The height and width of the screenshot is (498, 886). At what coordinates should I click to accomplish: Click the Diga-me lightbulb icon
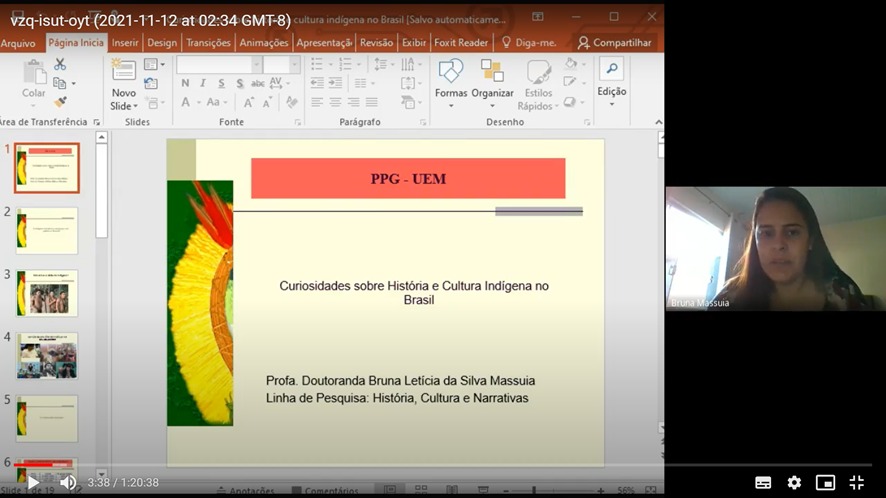coord(506,42)
